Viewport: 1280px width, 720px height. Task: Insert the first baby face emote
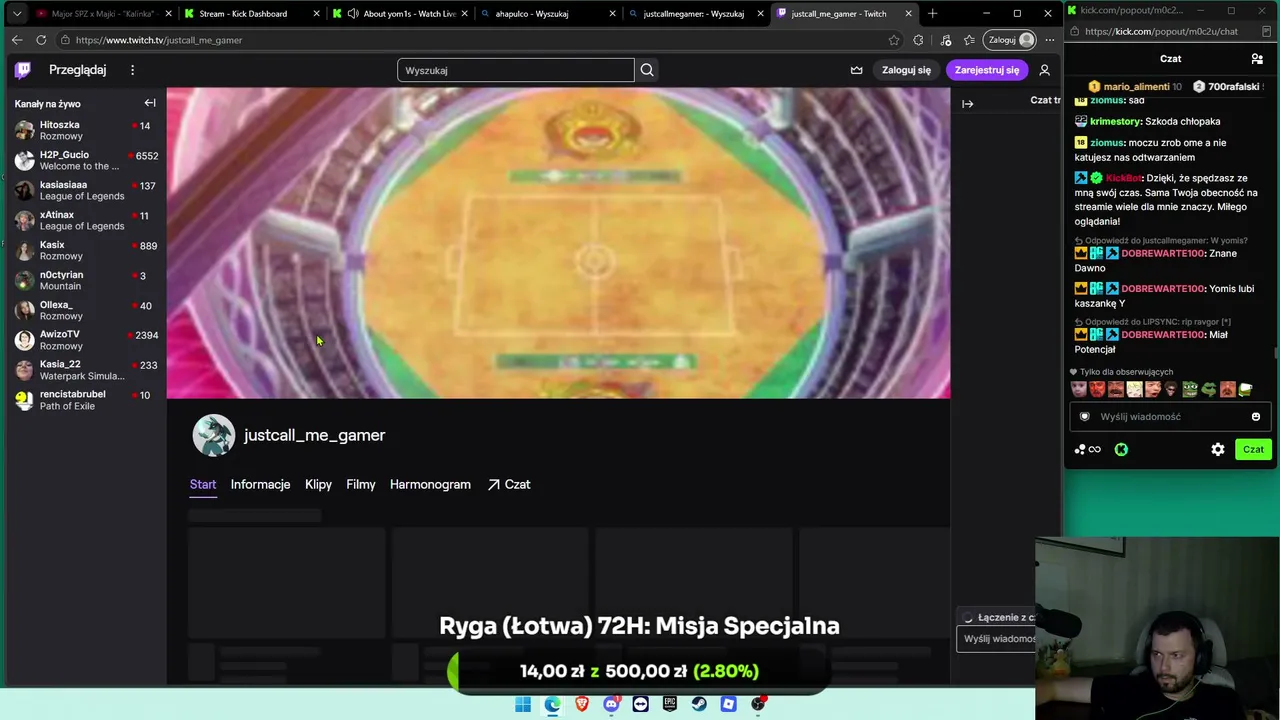pyautogui.click(x=1079, y=390)
